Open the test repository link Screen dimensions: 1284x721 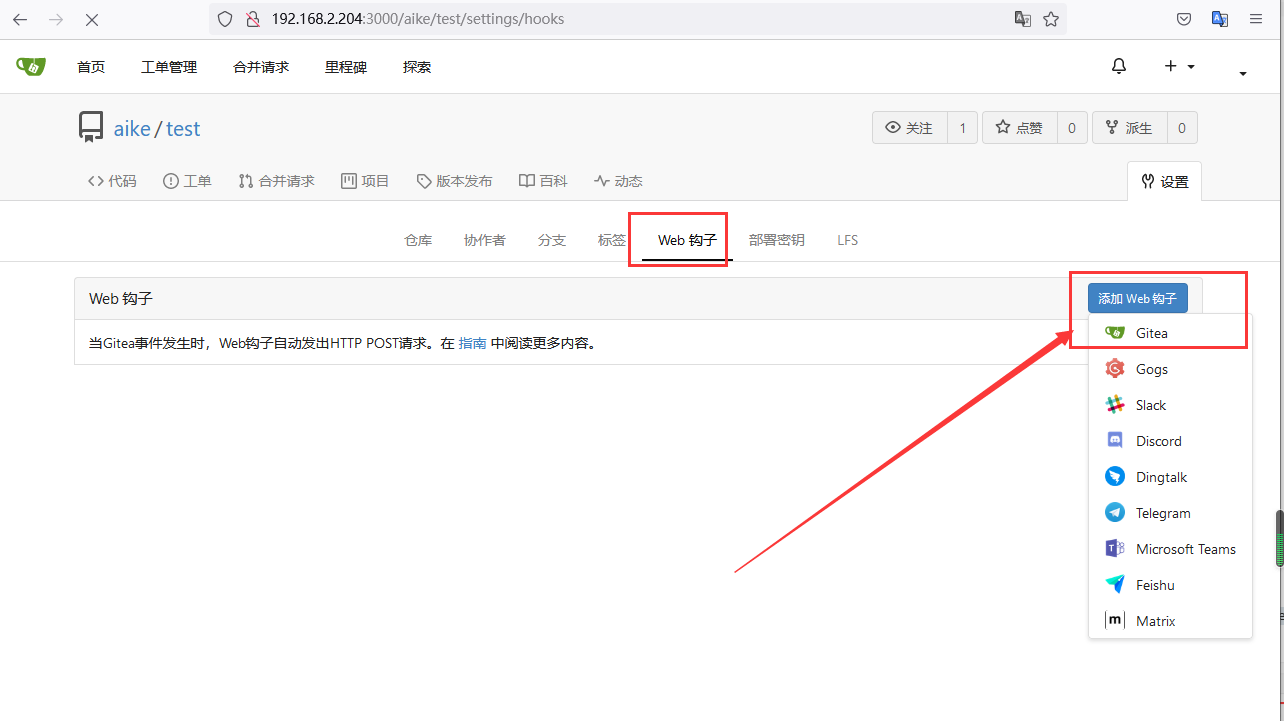click(183, 129)
